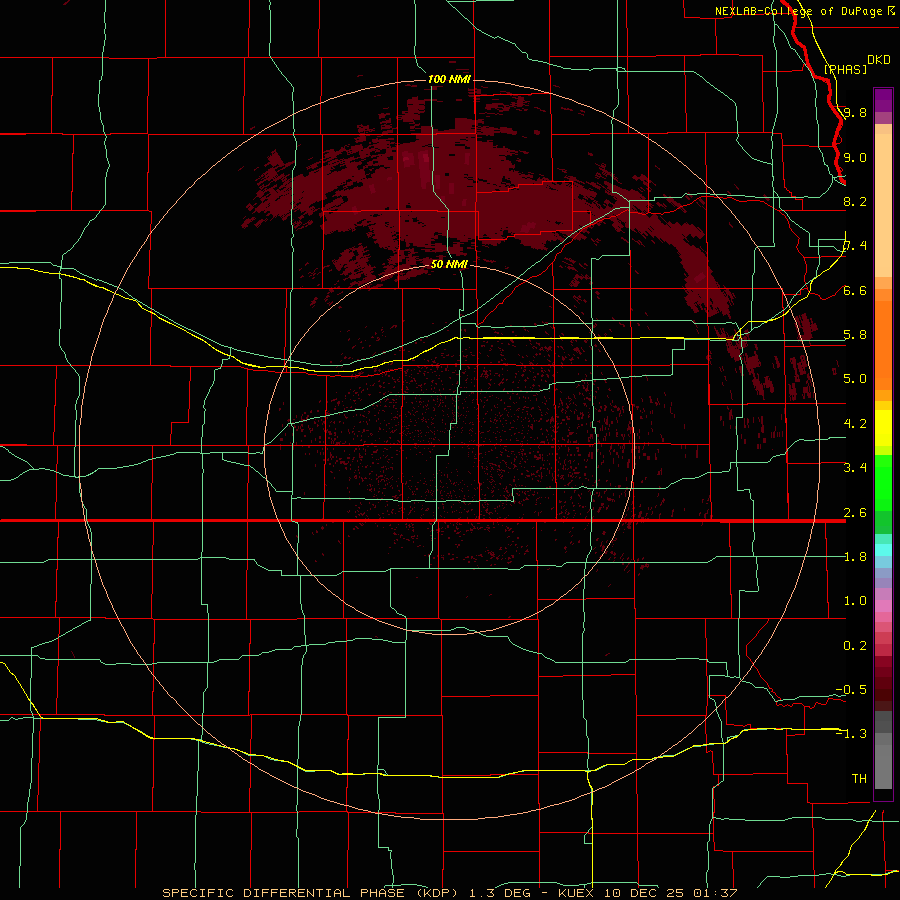Viewport: 900px width, 900px height.
Task: Select the 5.0 scale value
Action: [x=855, y=379]
